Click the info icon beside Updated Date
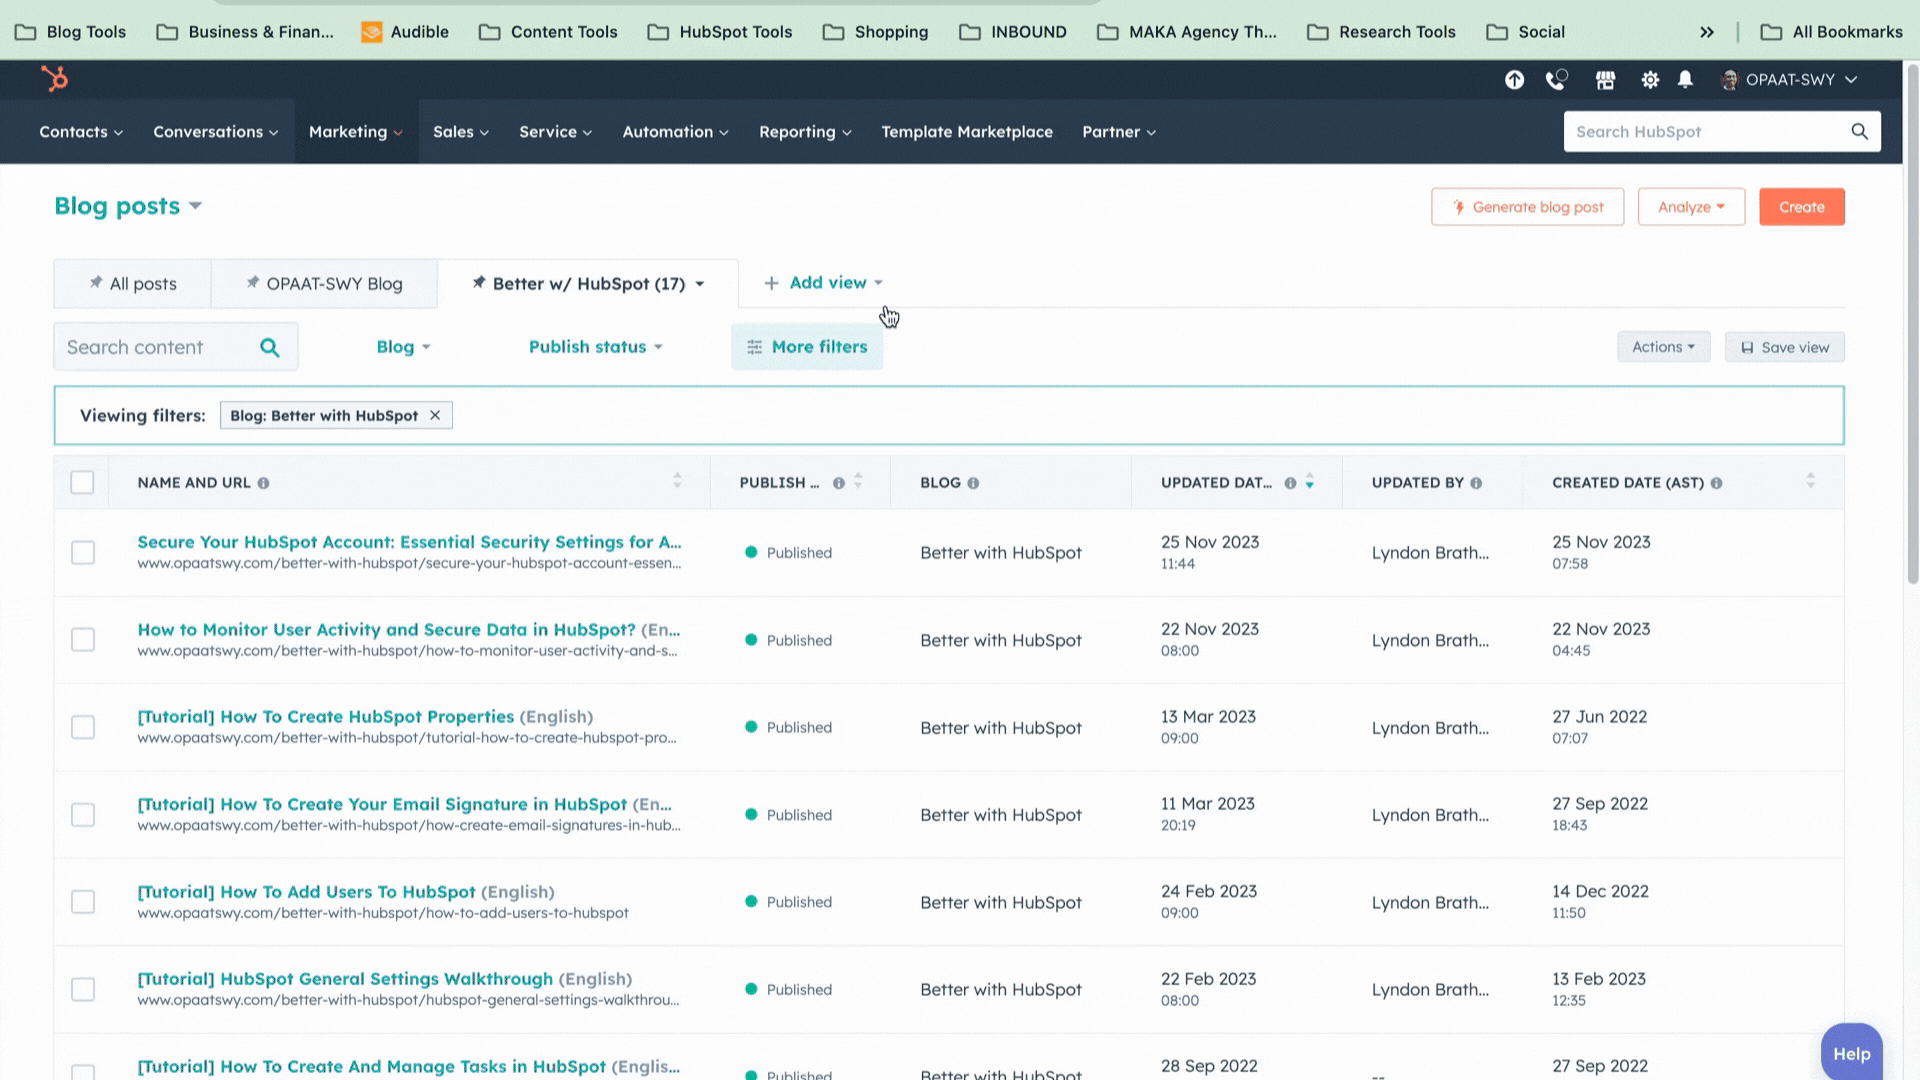This screenshot has width=1920, height=1080. (x=1290, y=483)
